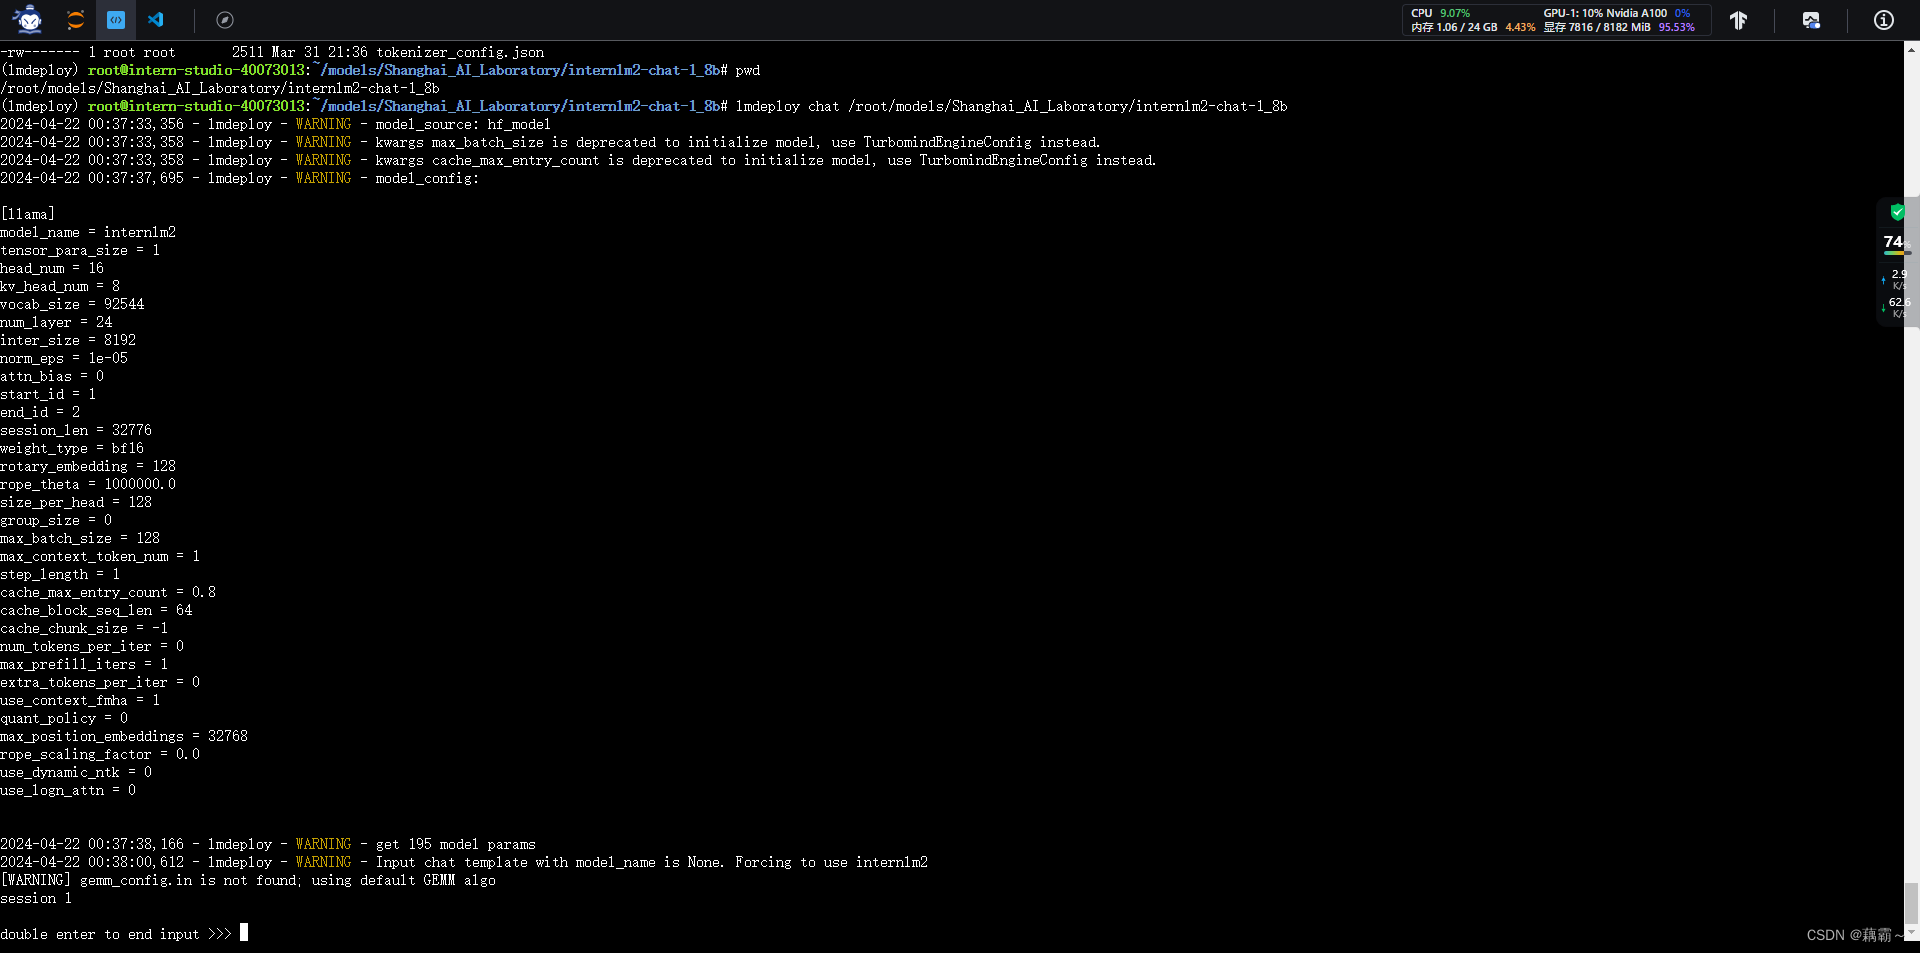The image size is (1920, 953).
Task: Click the 'cache_block_seq_len = 64' line
Action: (x=96, y=610)
